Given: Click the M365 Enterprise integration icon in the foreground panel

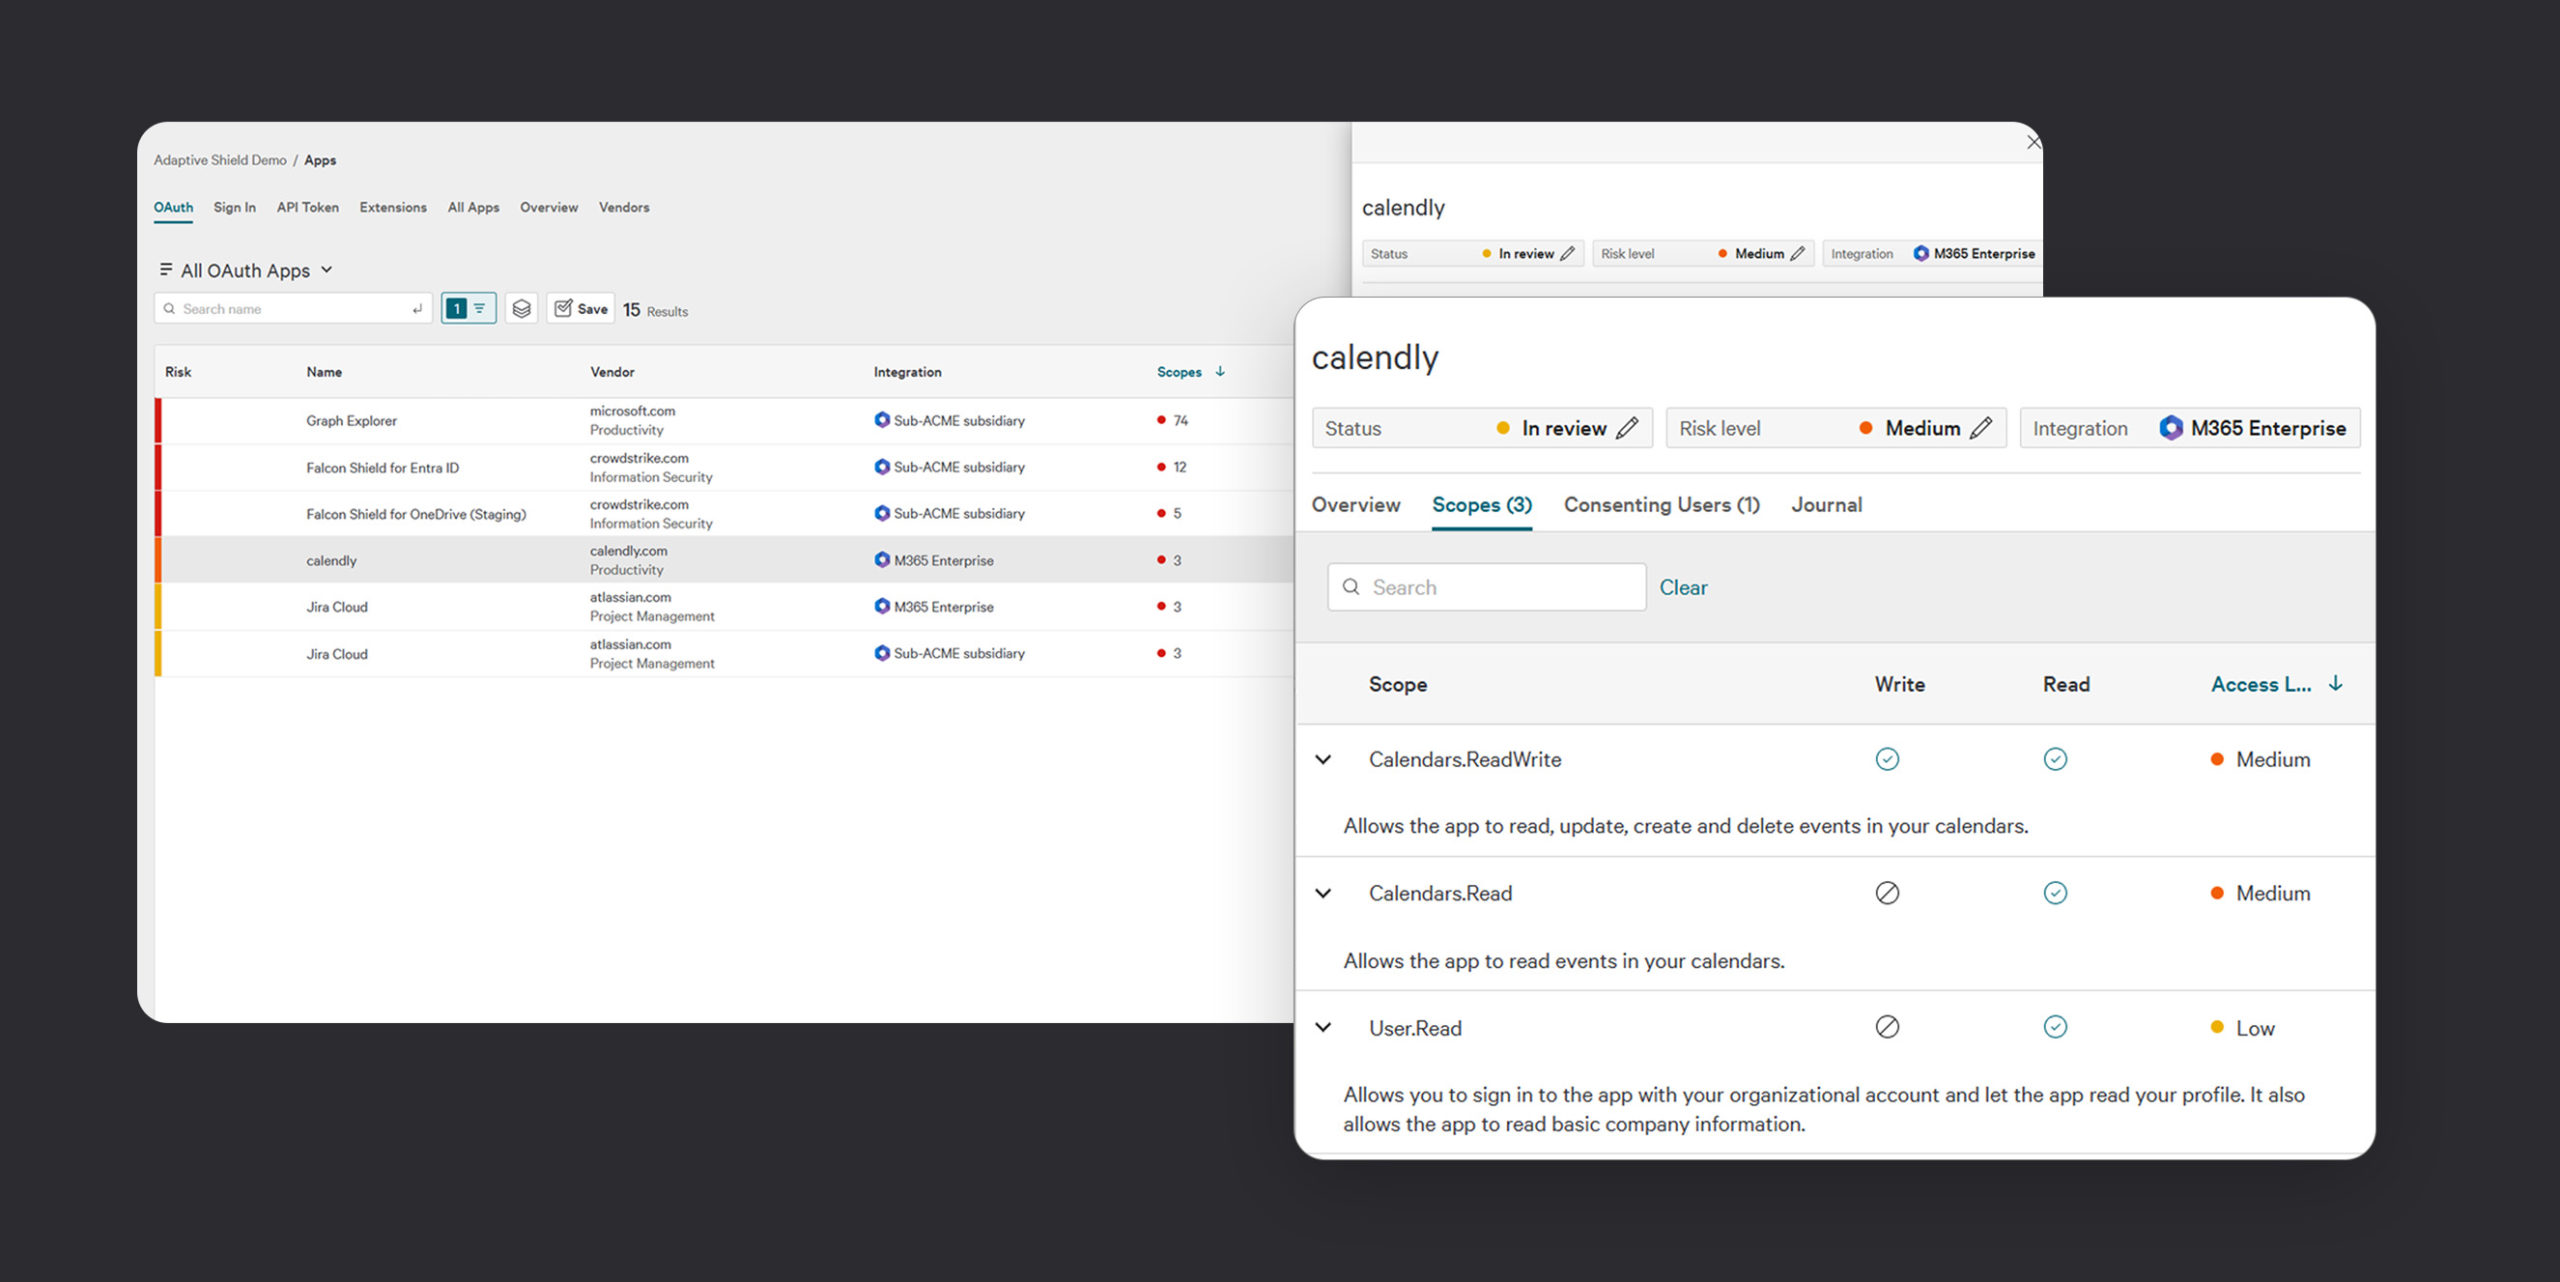Looking at the screenshot, I should pos(2170,428).
